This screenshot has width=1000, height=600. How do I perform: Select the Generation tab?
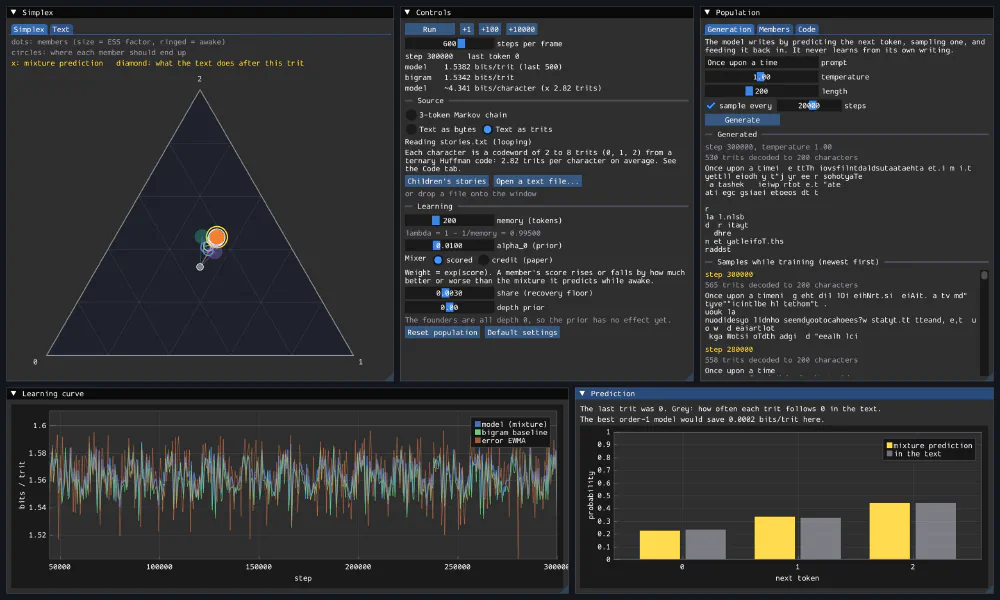730,29
